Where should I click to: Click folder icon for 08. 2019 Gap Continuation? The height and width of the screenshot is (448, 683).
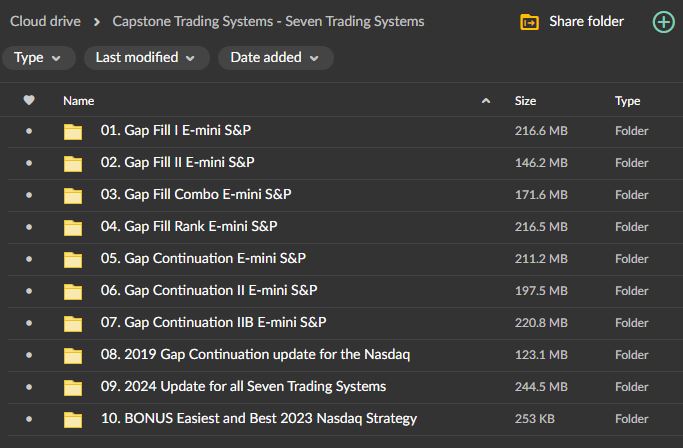(x=73, y=355)
